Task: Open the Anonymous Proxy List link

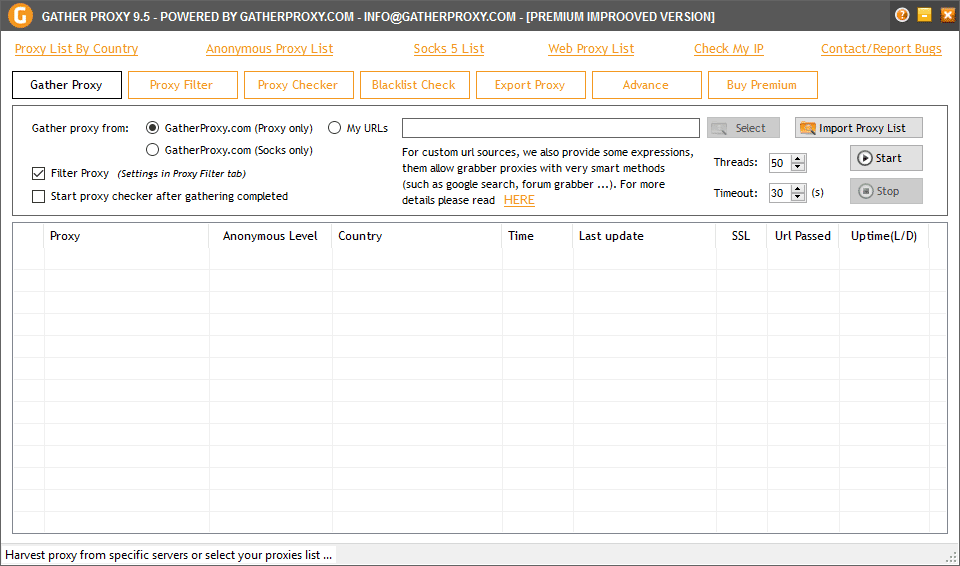Action: point(269,49)
